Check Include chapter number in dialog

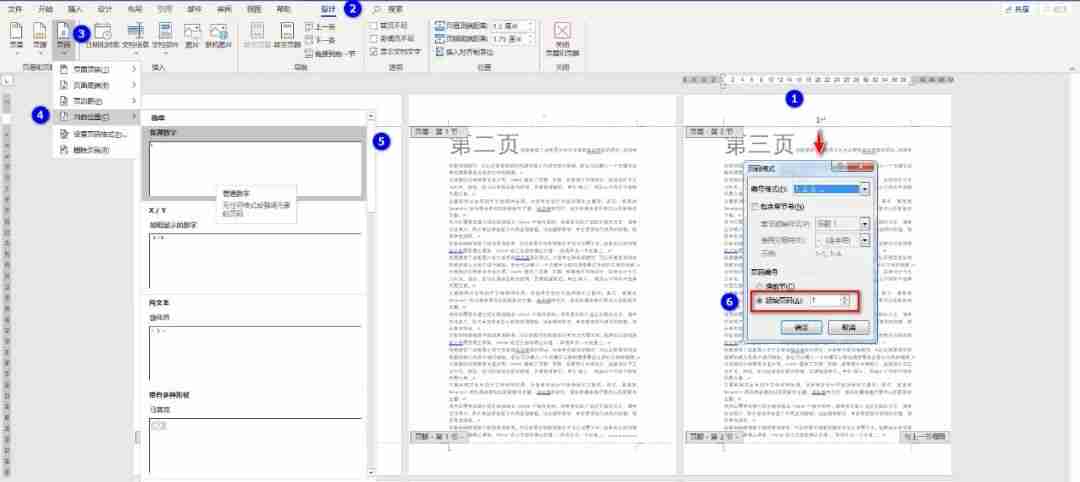[x=756, y=207]
